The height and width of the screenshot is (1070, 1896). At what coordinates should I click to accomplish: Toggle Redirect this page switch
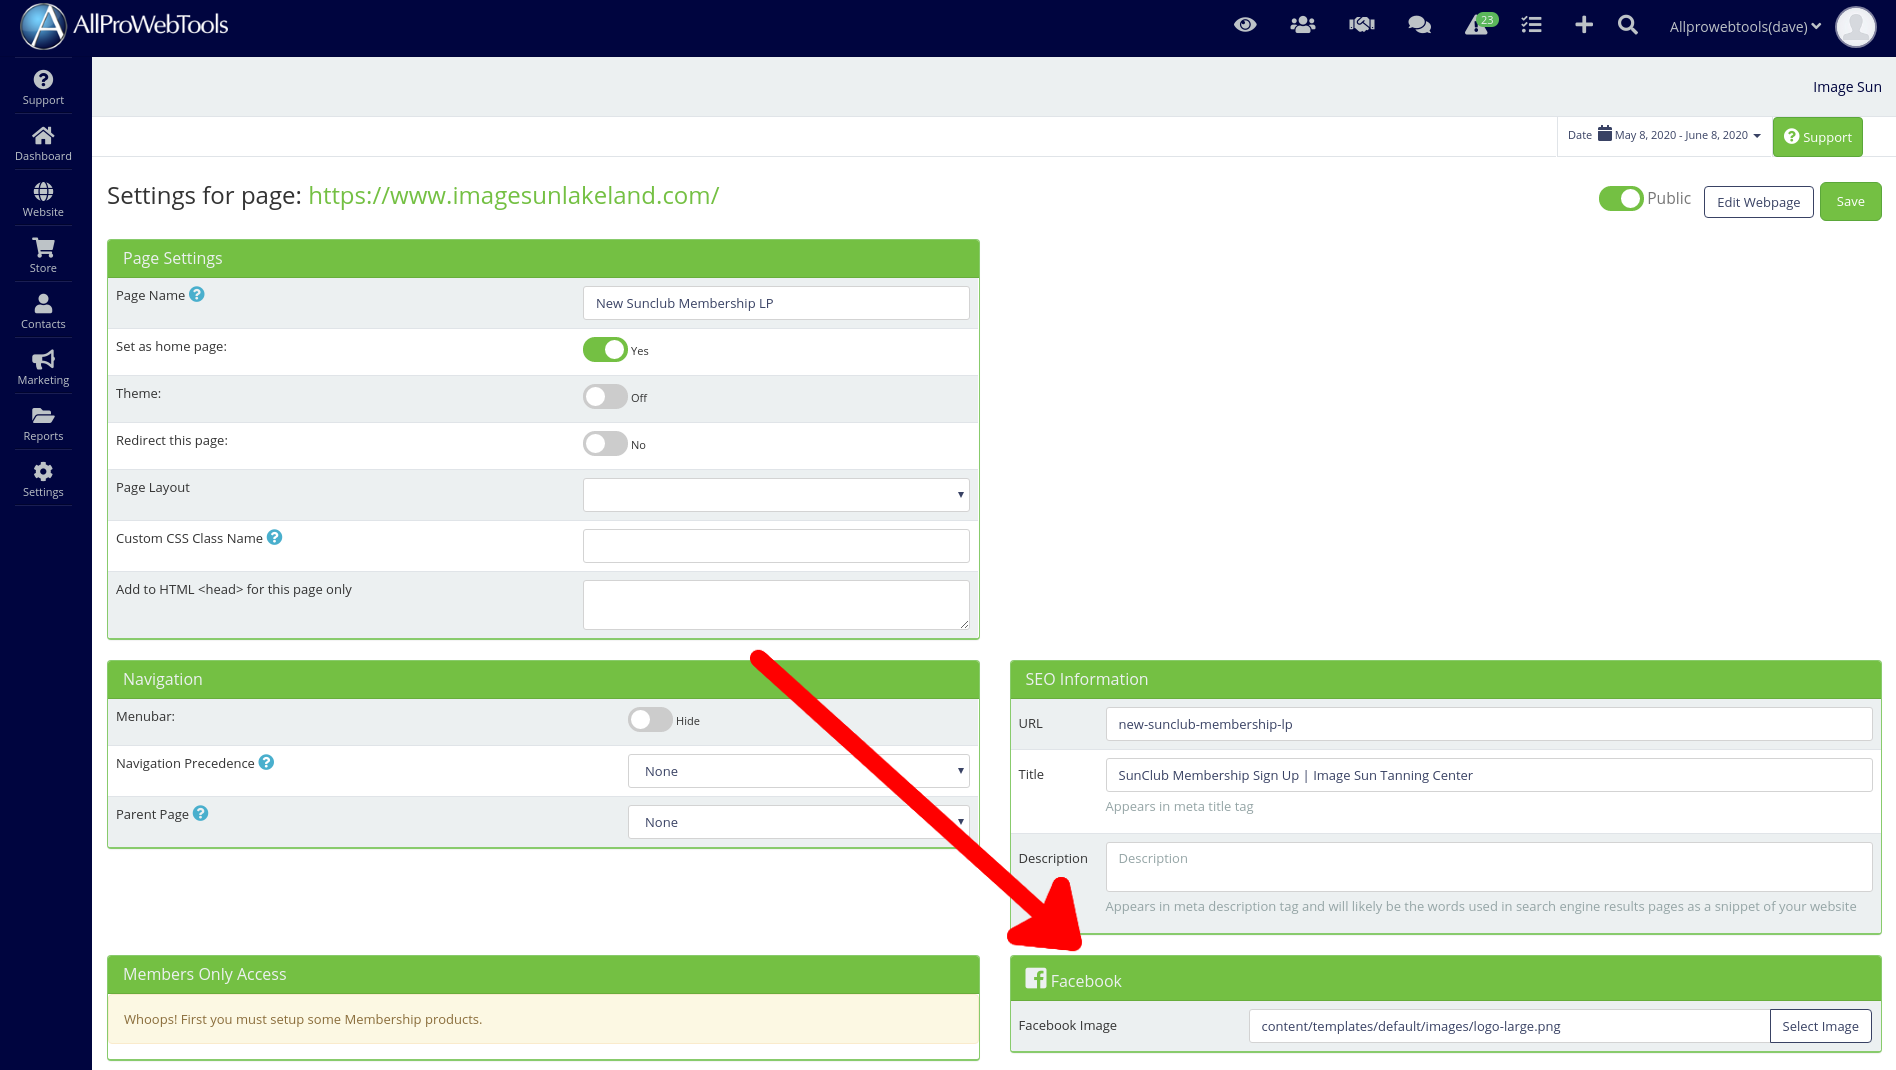[x=605, y=443]
